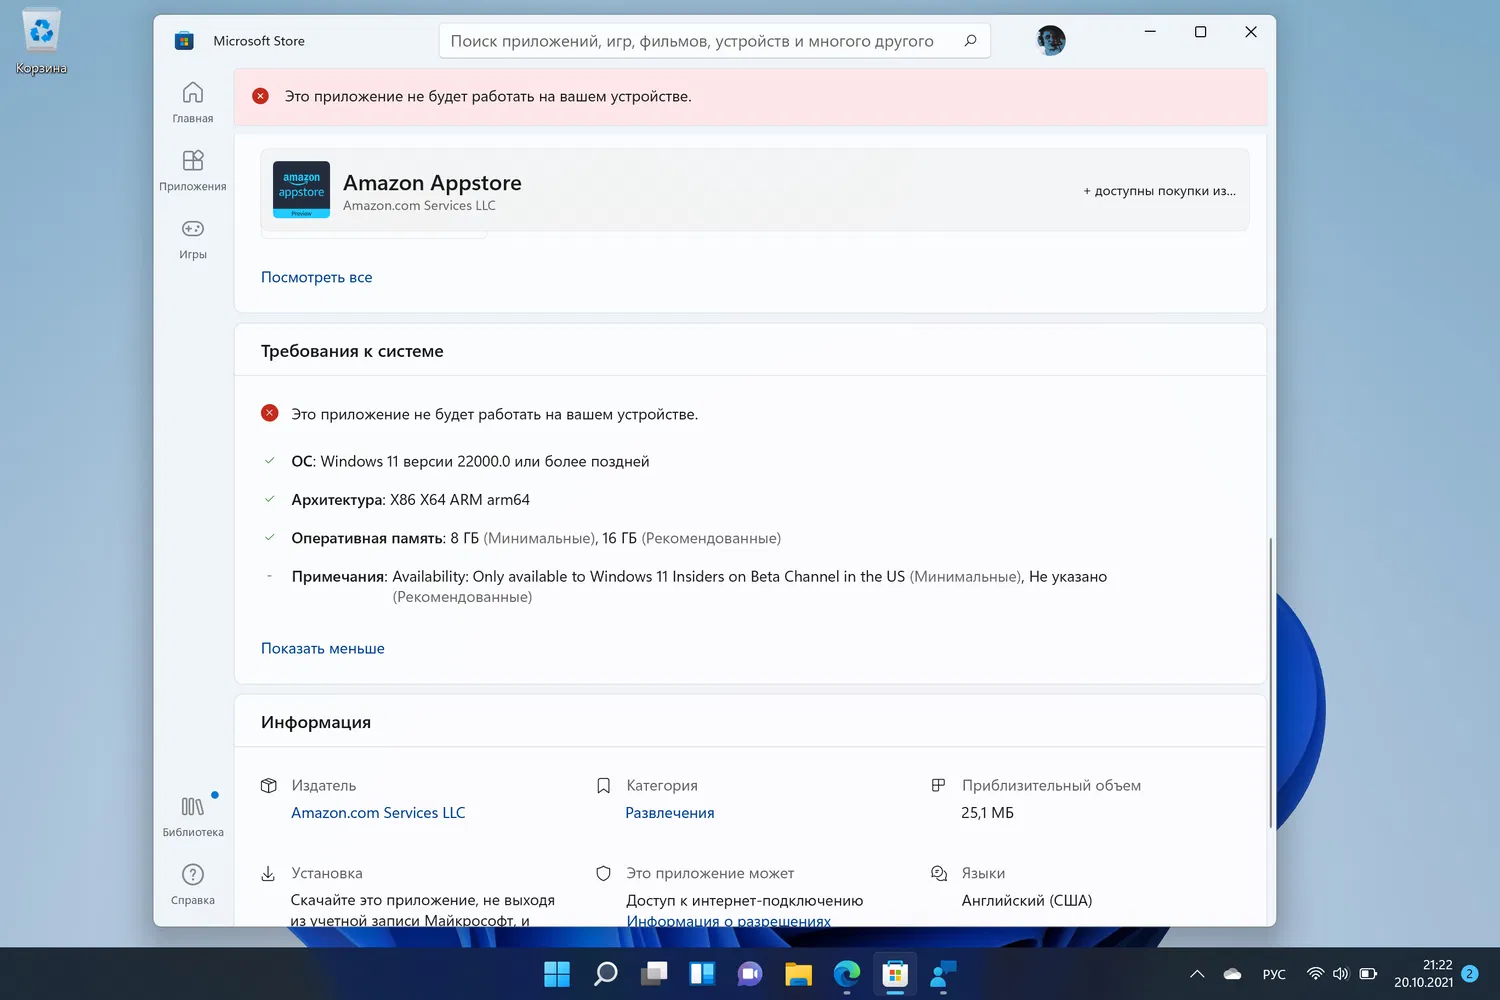Viewport: 1500px width, 1000px height.
Task: Click the red error icon in top banner
Action: click(x=260, y=96)
